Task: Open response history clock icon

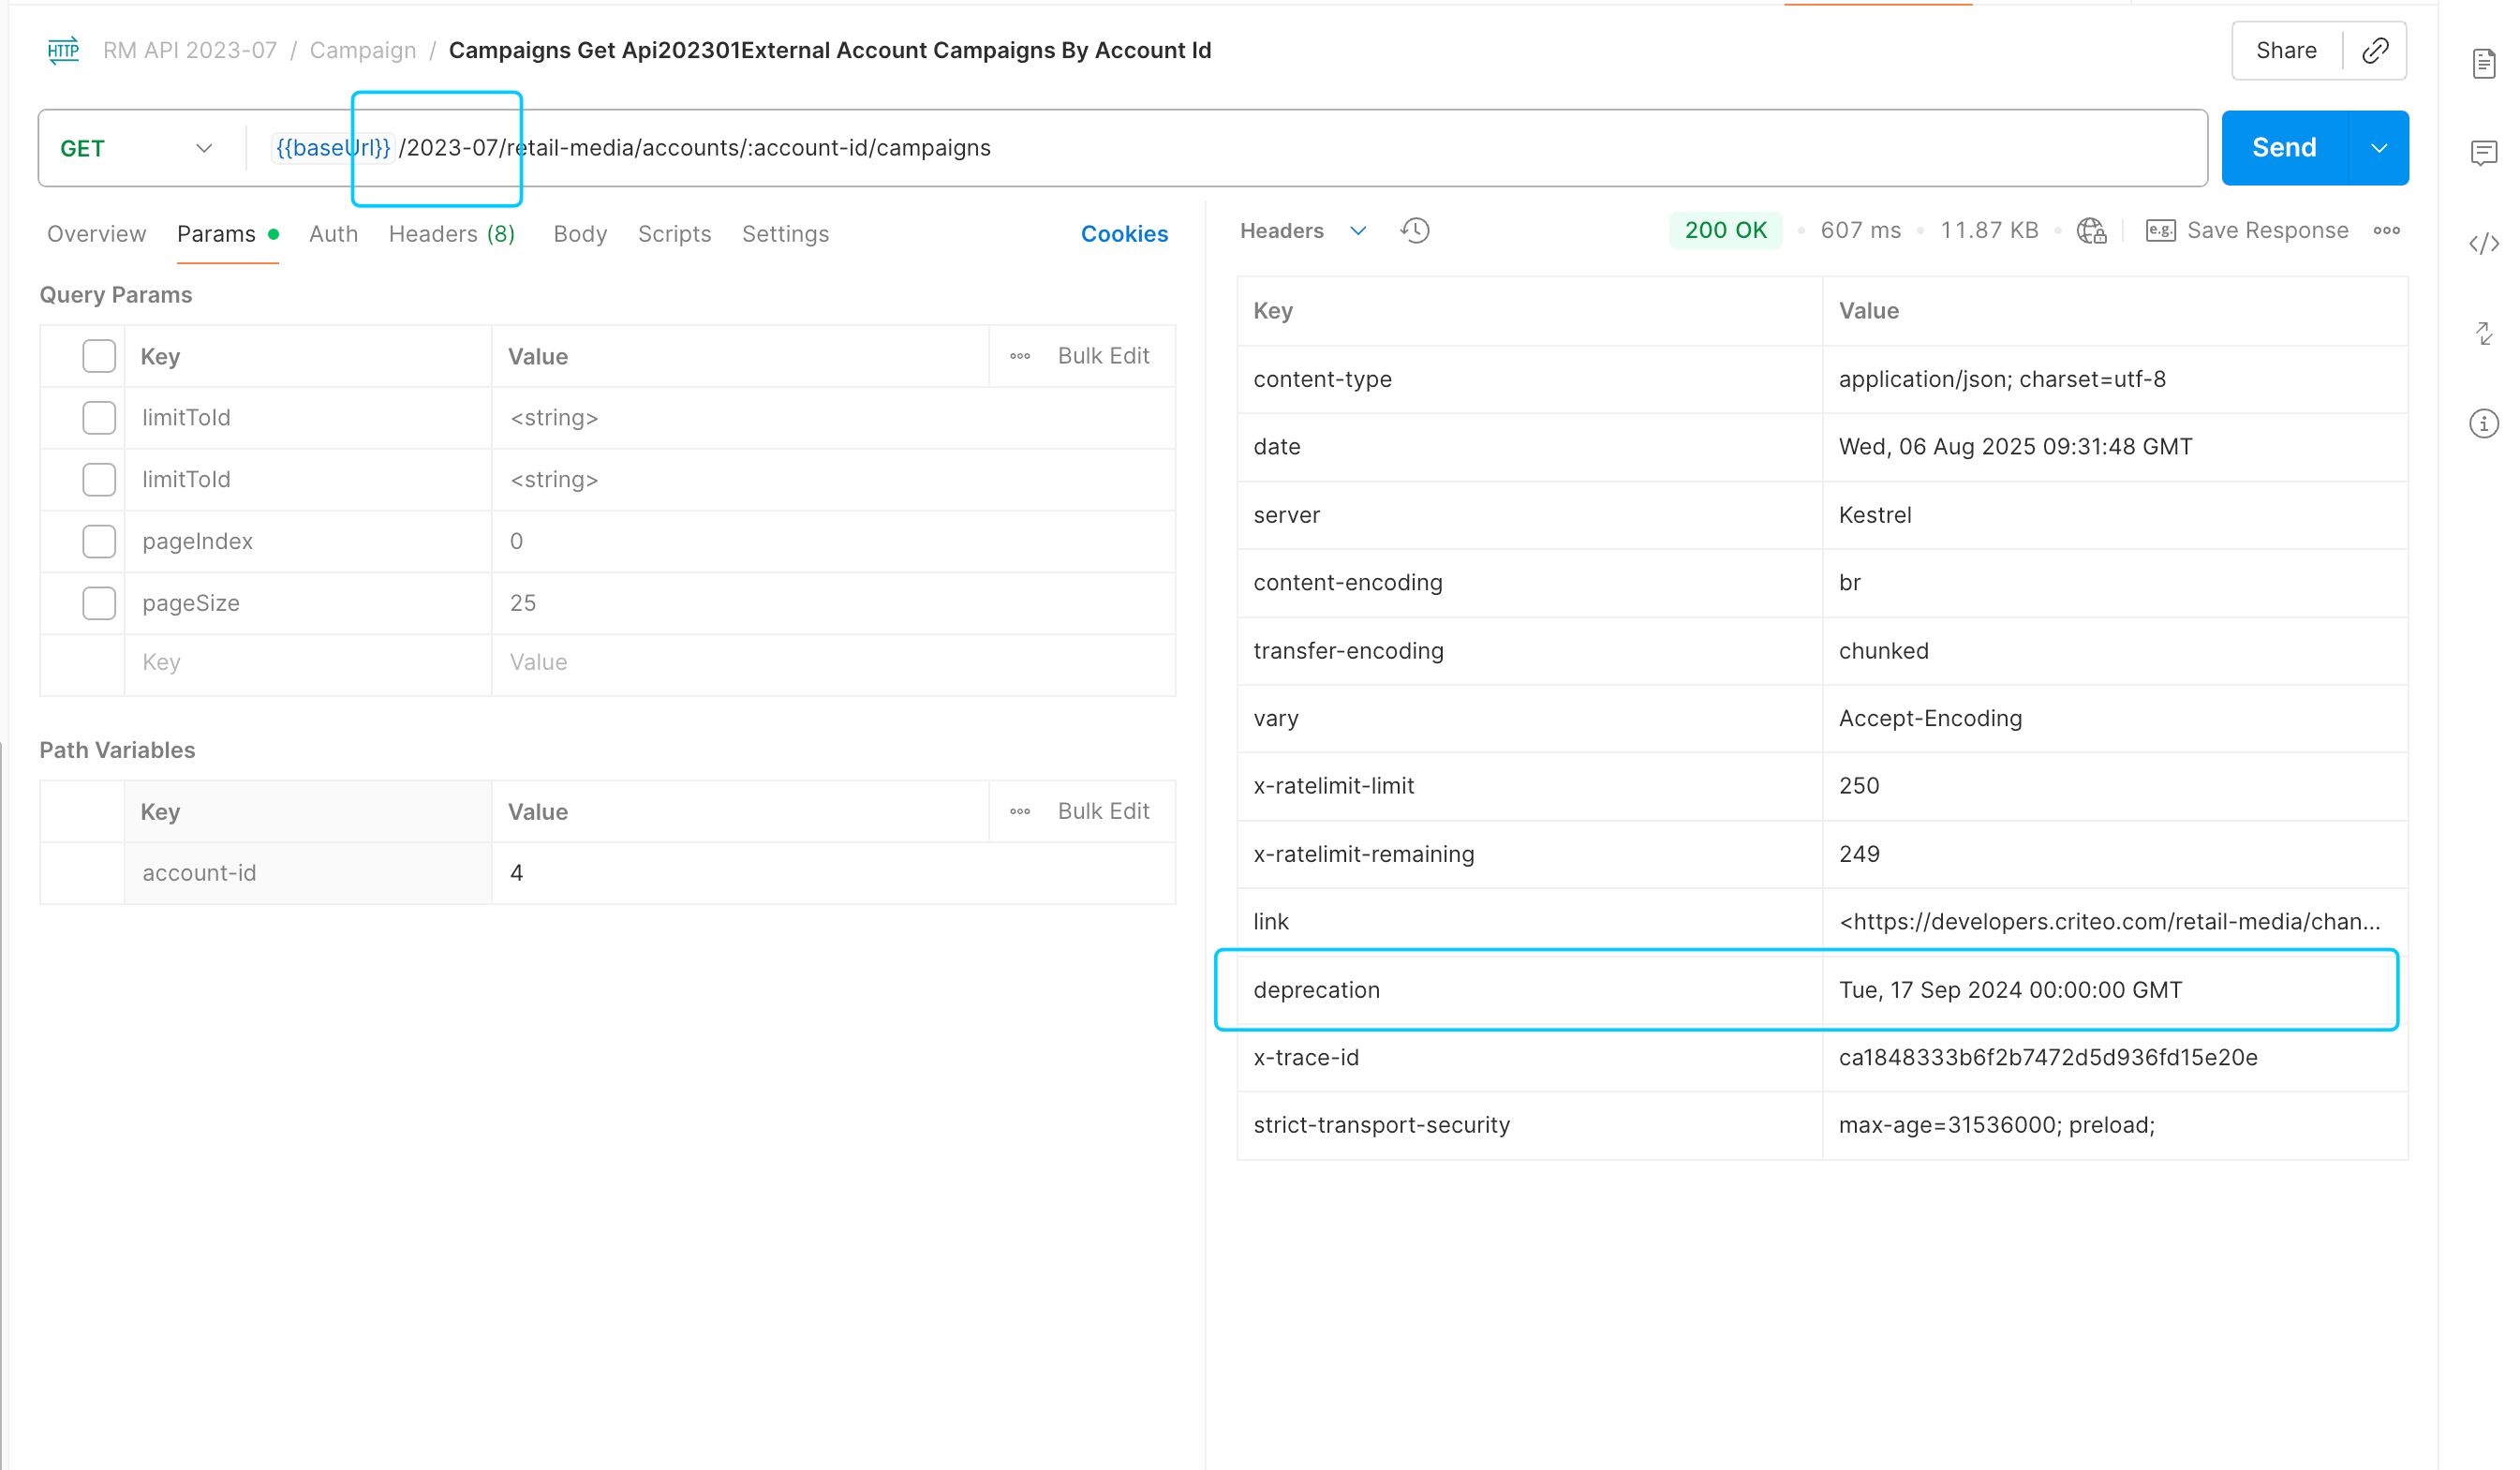Action: click(x=1415, y=231)
